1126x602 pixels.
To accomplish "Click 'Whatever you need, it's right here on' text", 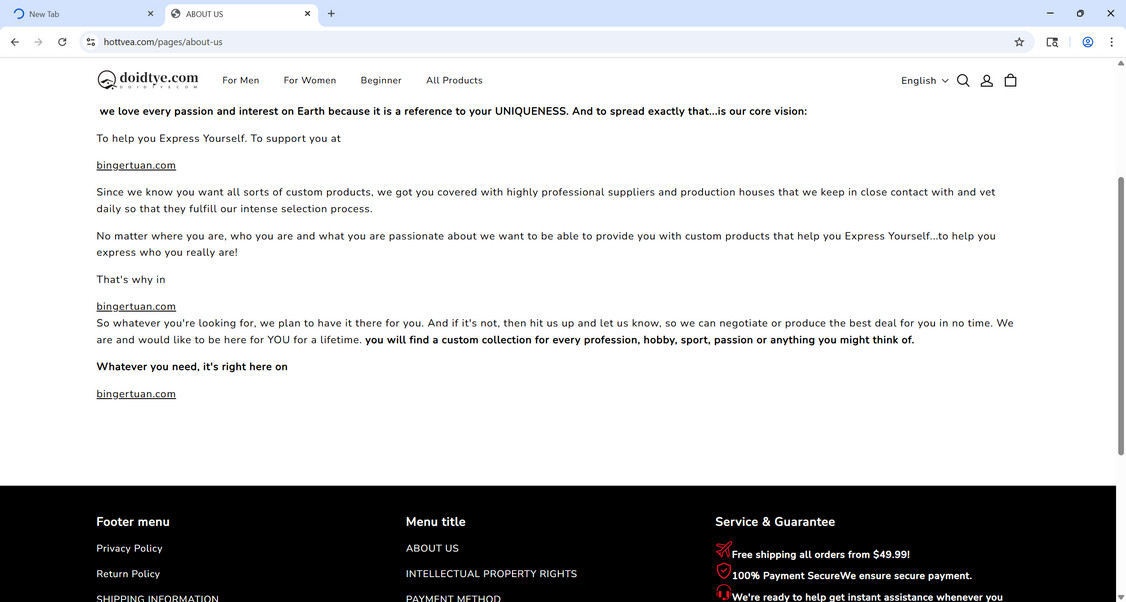I will click(192, 367).
